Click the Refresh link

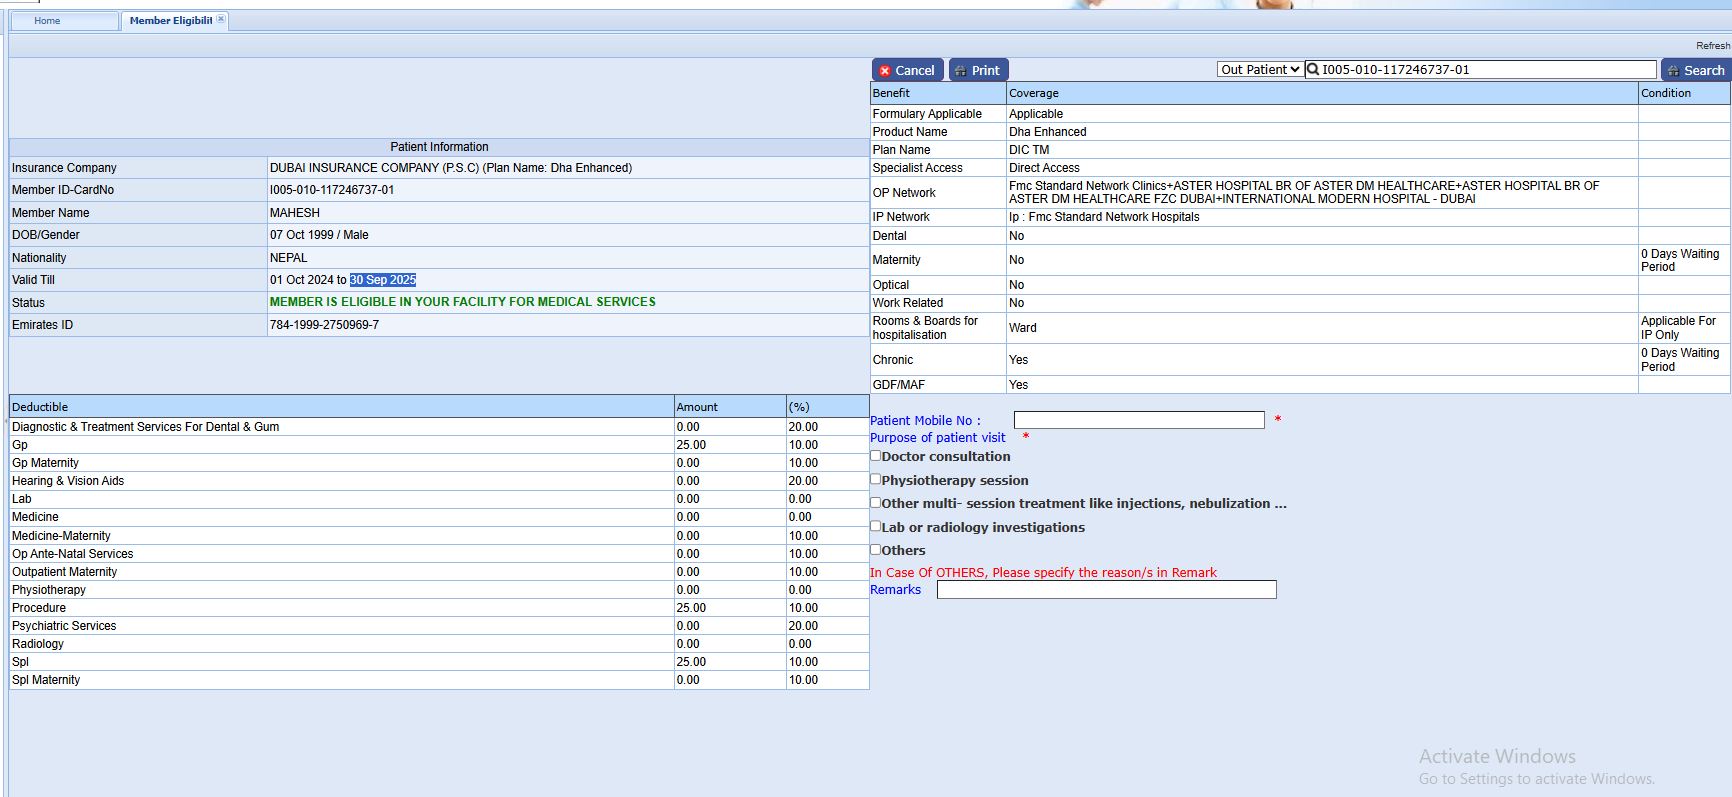(1712, 46)
